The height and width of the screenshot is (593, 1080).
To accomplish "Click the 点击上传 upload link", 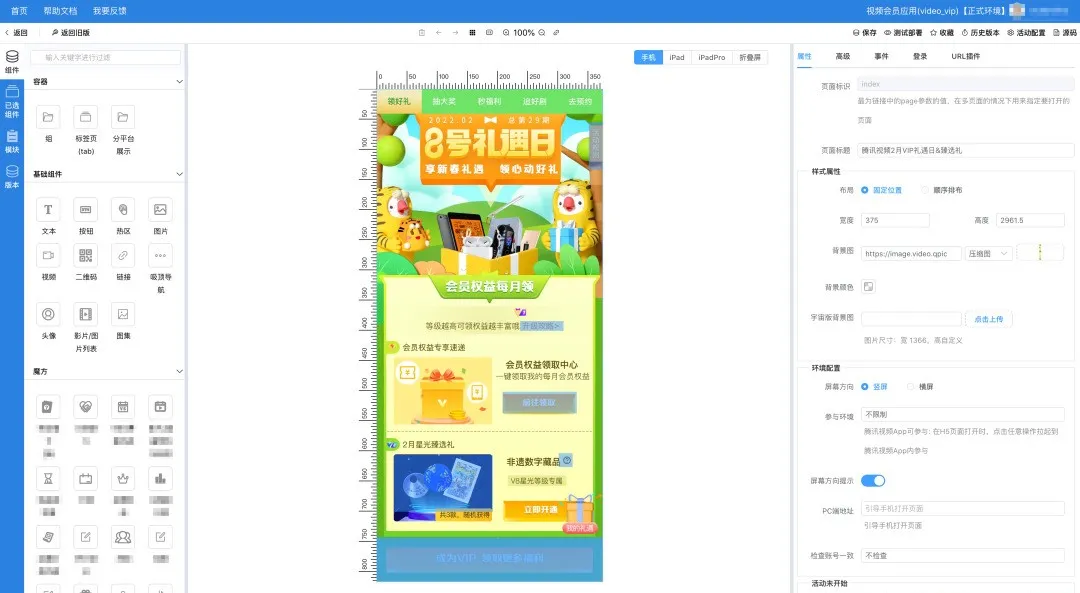I will pos(989,318).
